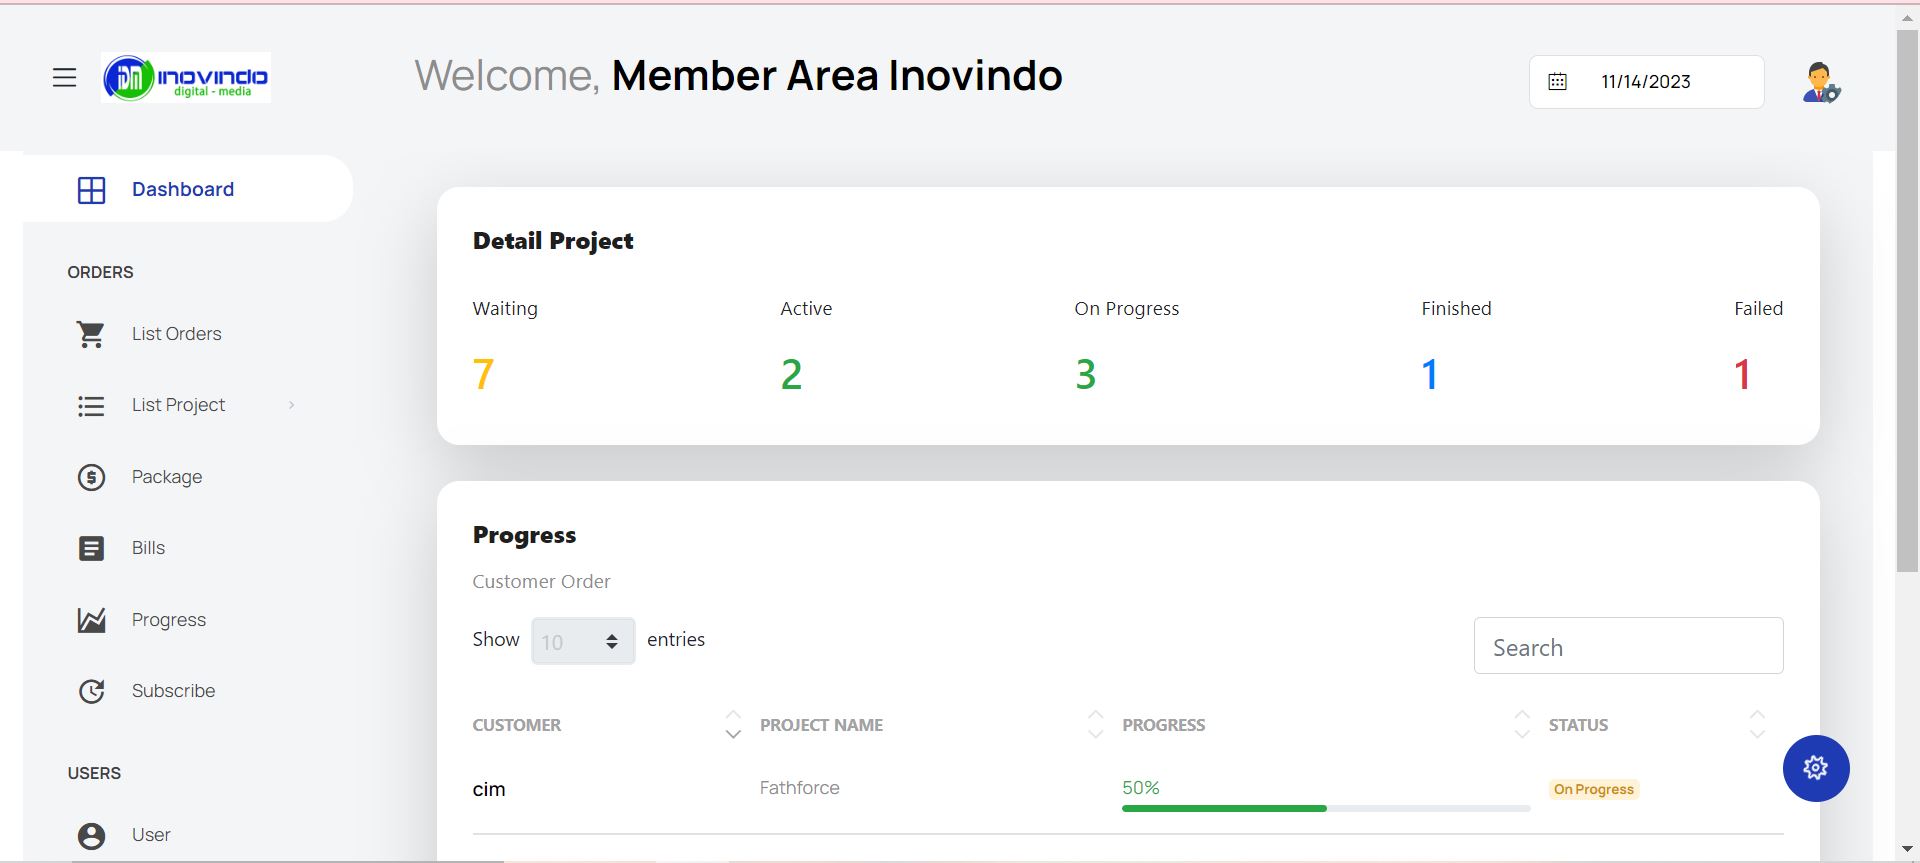Screen dimensions: 1920x863
Task: Click the Inovindo digital media logo
Action: click(186, 78)
